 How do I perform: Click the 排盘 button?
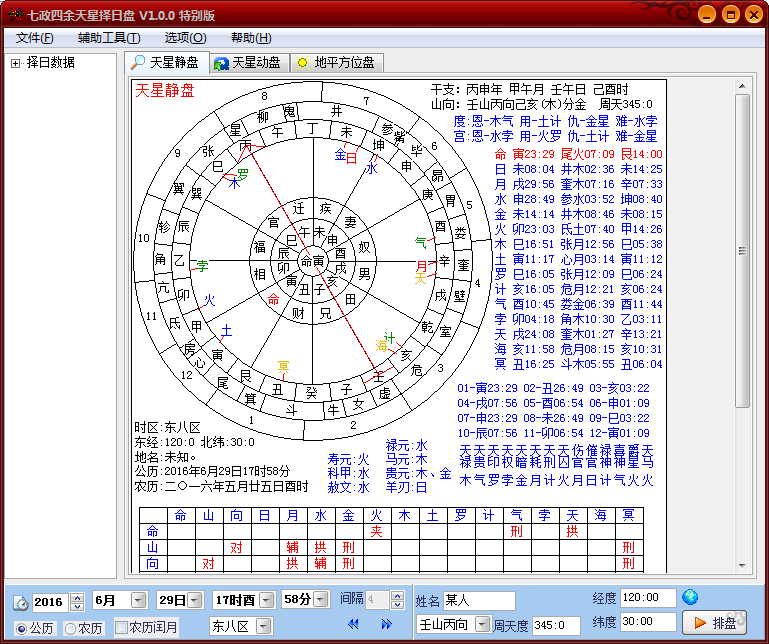715,623
